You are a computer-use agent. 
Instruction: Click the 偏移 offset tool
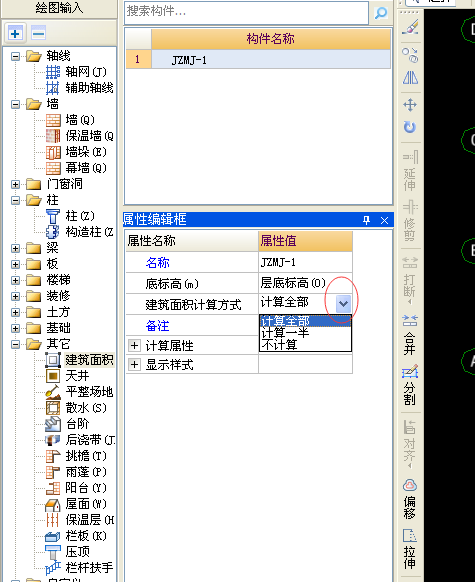[410, 499]
